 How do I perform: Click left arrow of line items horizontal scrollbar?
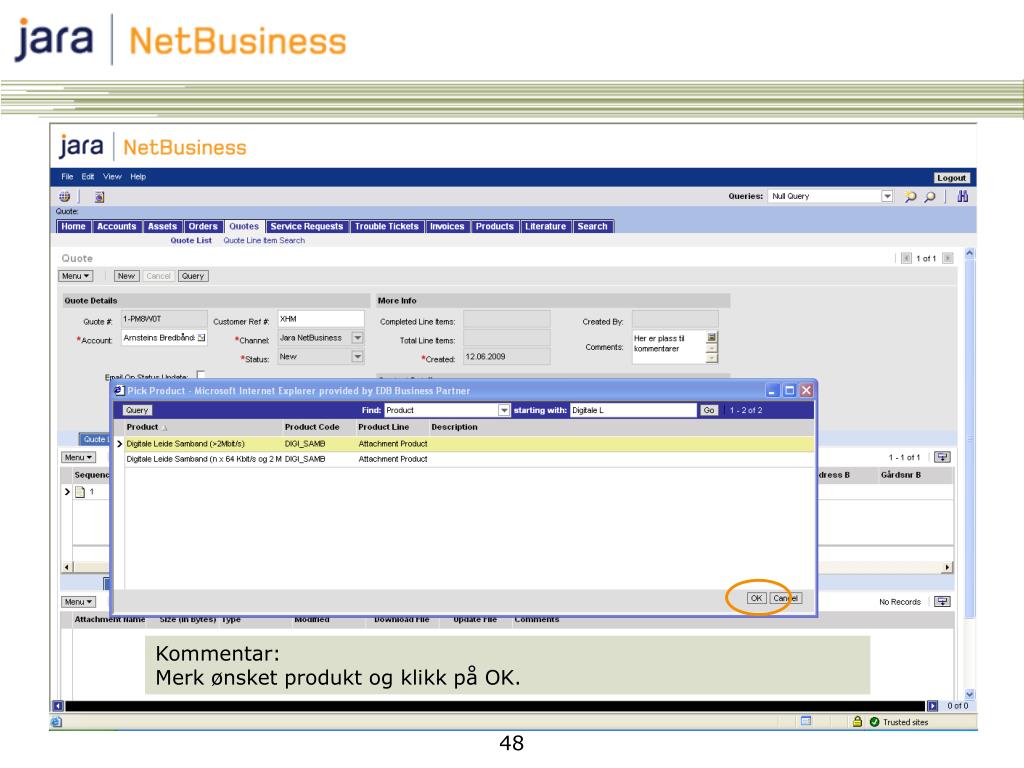click(x=67, y=567)
